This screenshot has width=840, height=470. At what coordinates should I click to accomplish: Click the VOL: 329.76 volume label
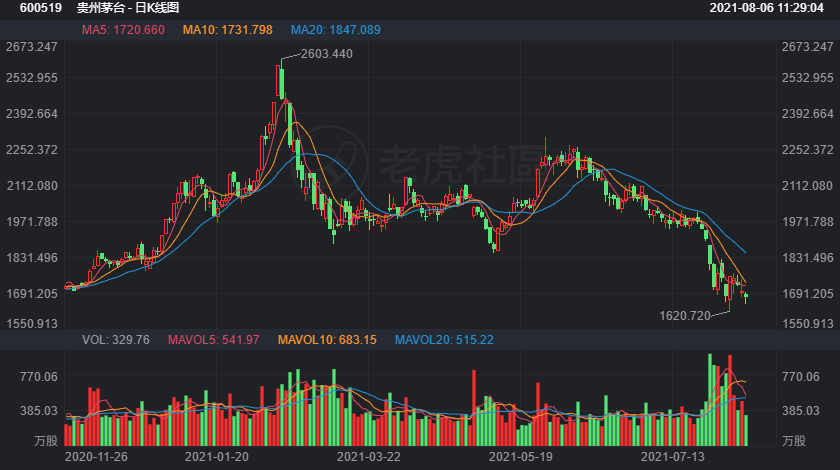click(x=116, y=340)
